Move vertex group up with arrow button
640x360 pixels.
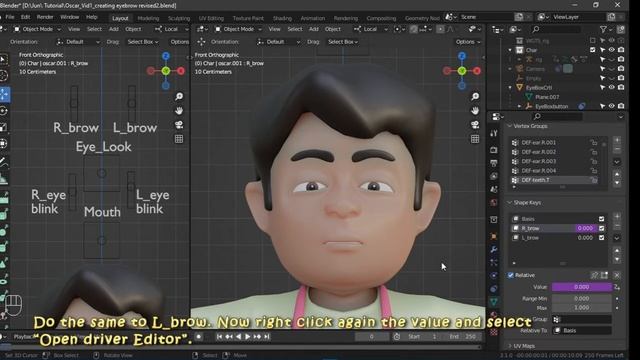point(617,174)
